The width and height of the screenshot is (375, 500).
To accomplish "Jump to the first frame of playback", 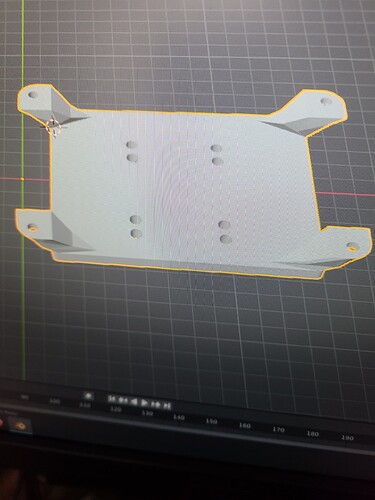I will [112, 399].
